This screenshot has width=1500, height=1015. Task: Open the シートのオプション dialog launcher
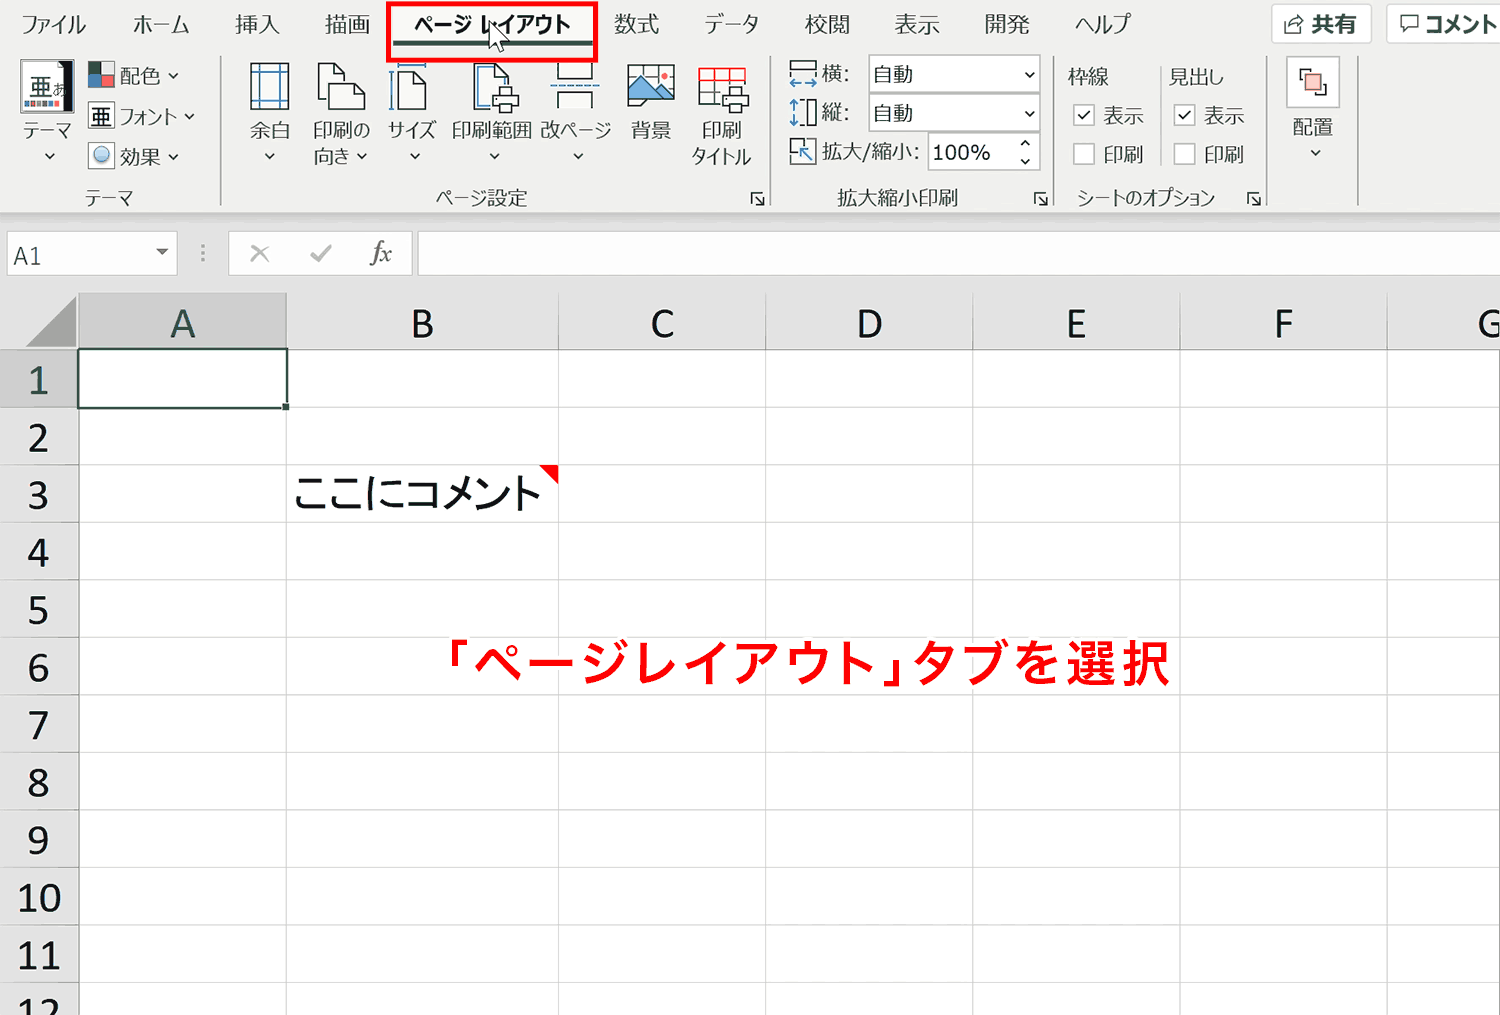(x=1254, y=199)
